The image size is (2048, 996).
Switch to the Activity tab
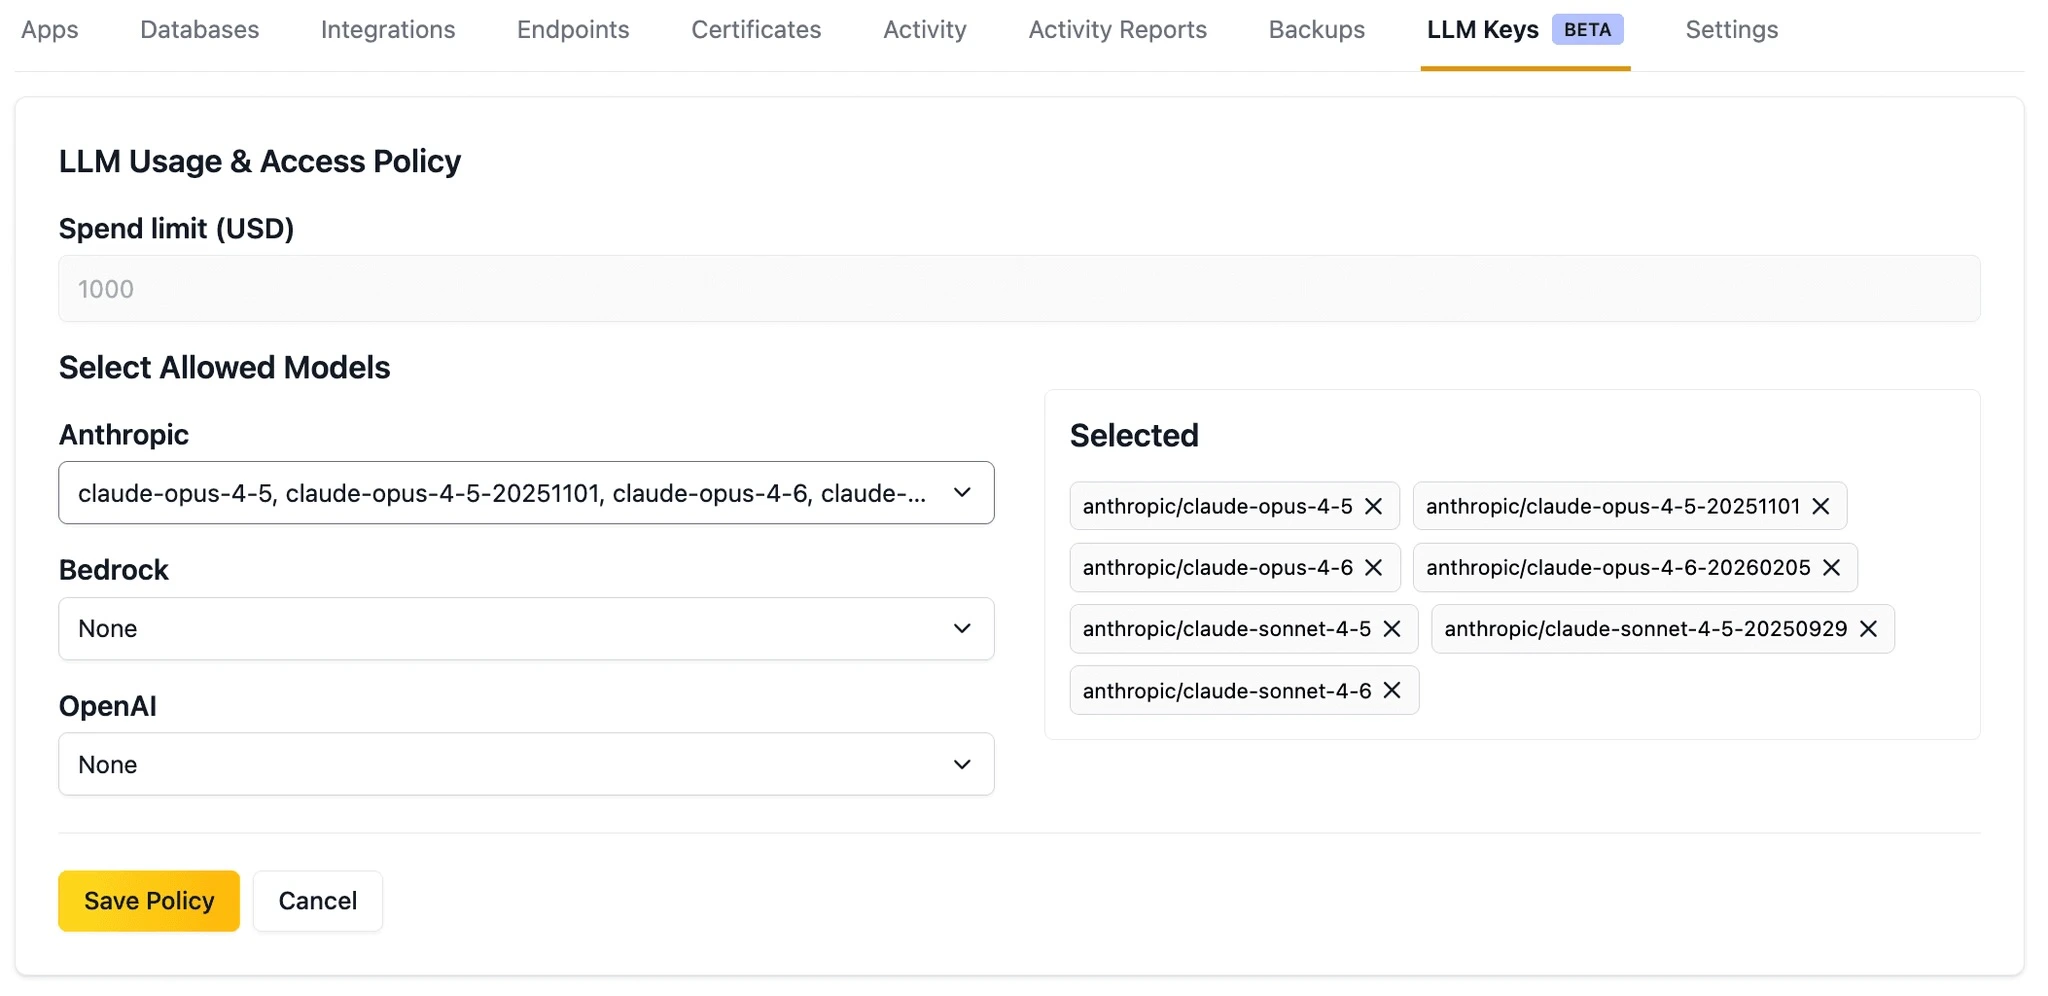point(925,30)
